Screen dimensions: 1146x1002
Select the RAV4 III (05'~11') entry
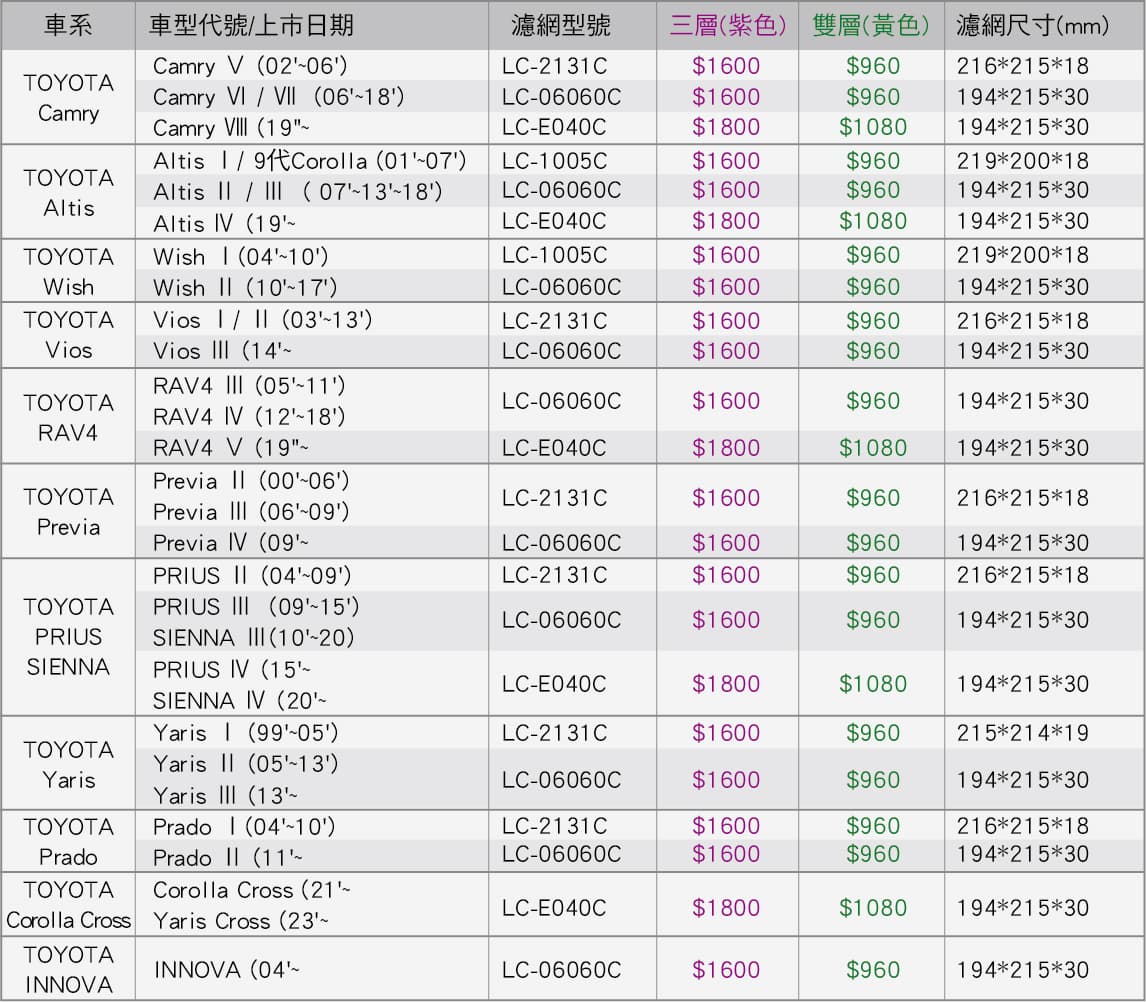click(x=248, y=385)
